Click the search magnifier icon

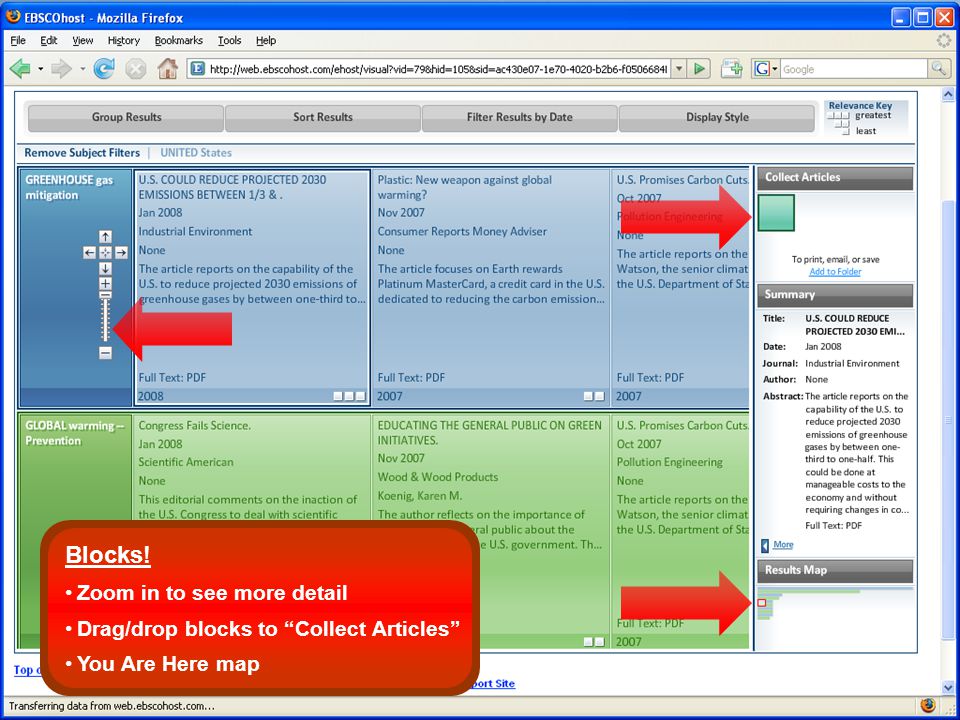point(937,69)
